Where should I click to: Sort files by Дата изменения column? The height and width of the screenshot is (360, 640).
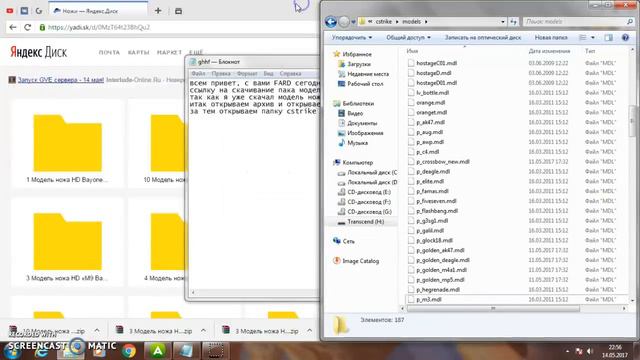coord(549,51)
